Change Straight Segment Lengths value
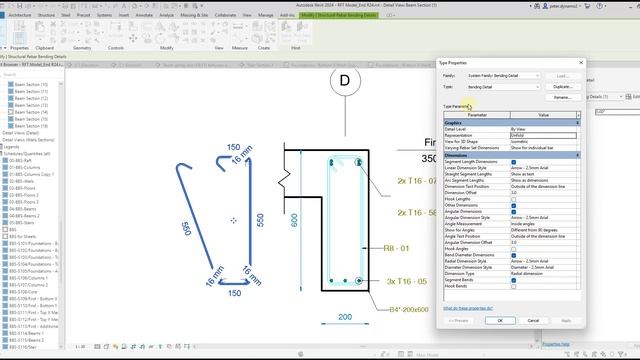640x360 pixels. [x=543, y=174]
